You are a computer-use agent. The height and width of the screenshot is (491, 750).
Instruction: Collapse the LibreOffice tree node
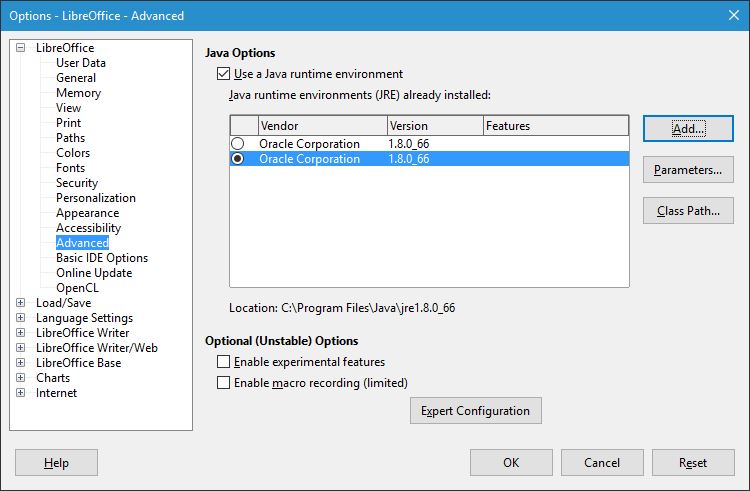coord(21,48)
